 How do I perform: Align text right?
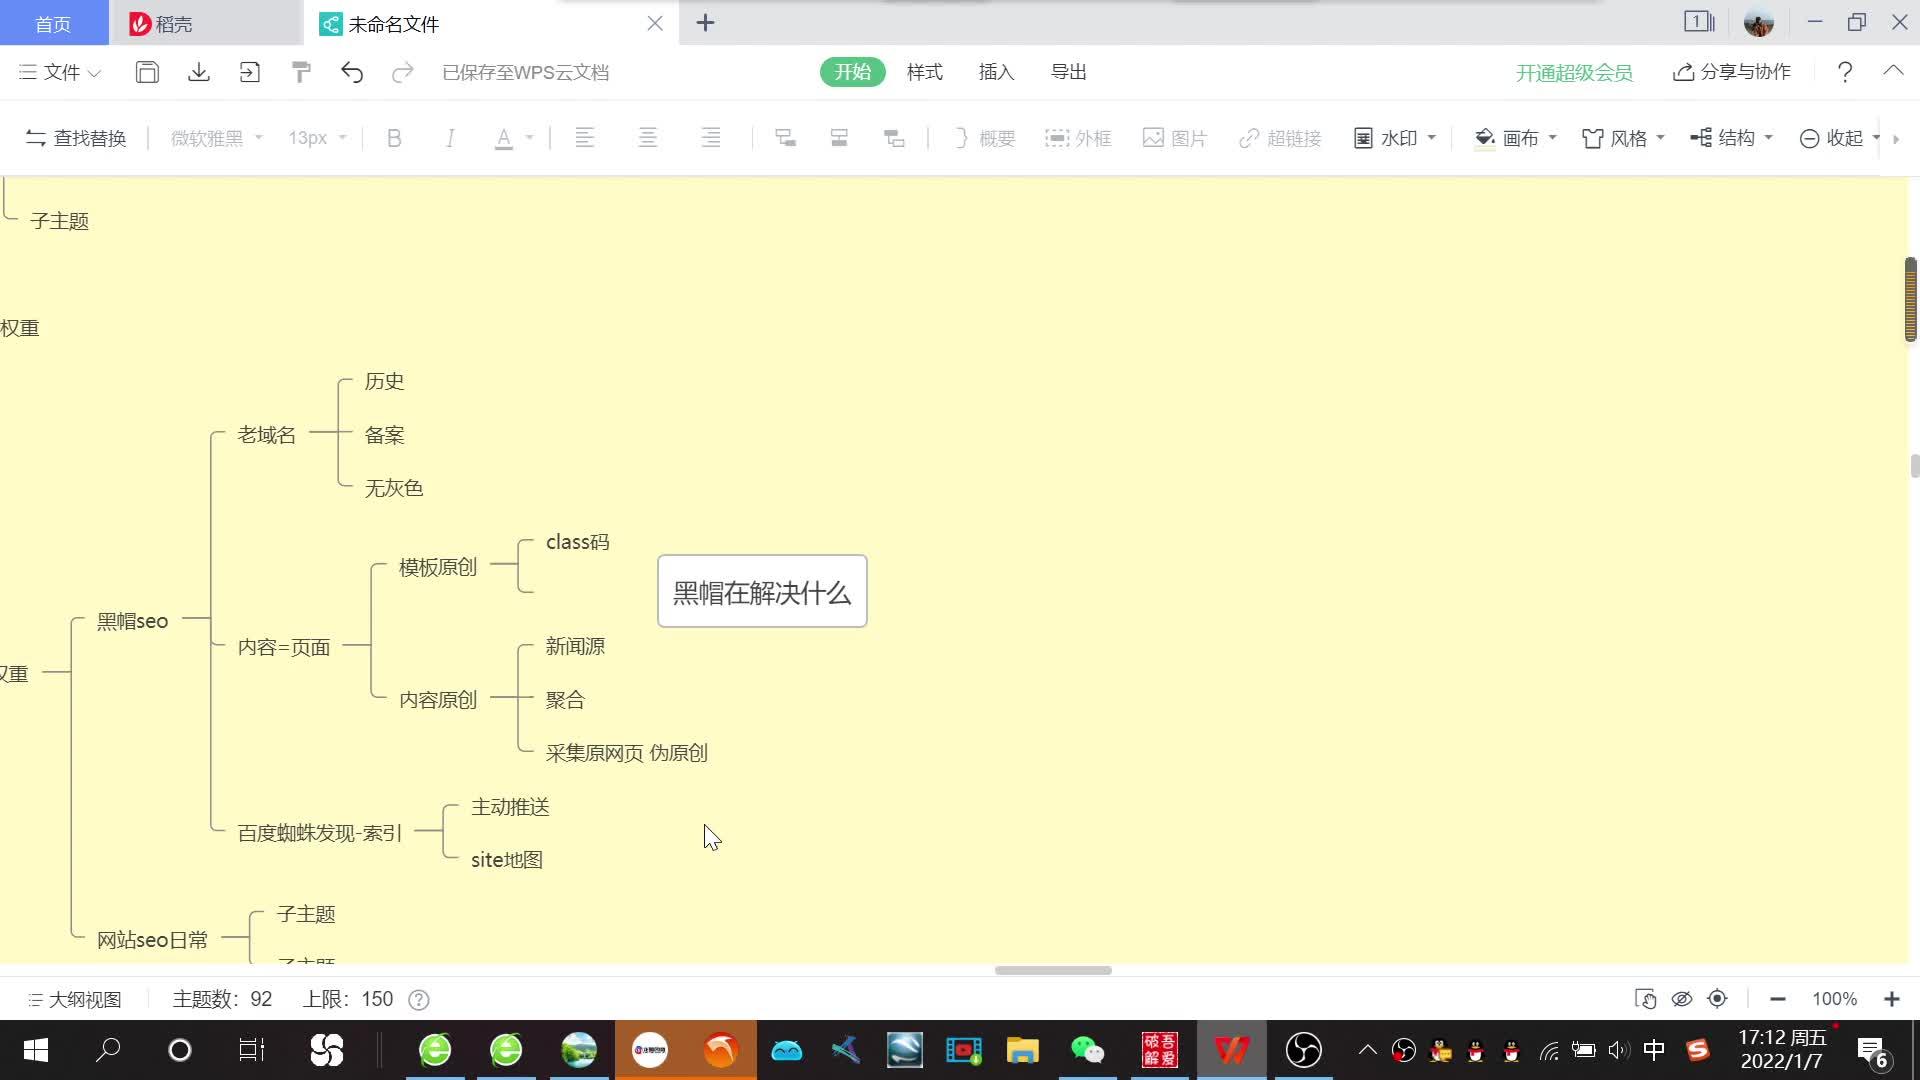711,138
